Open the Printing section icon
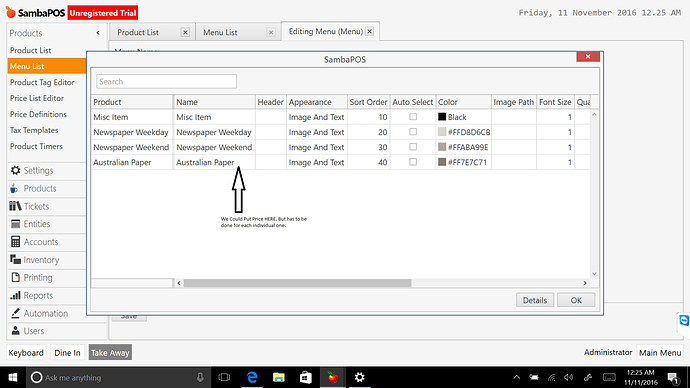Image resolution: width=690 pixels, height=388 pixels. tap(15, 278)
